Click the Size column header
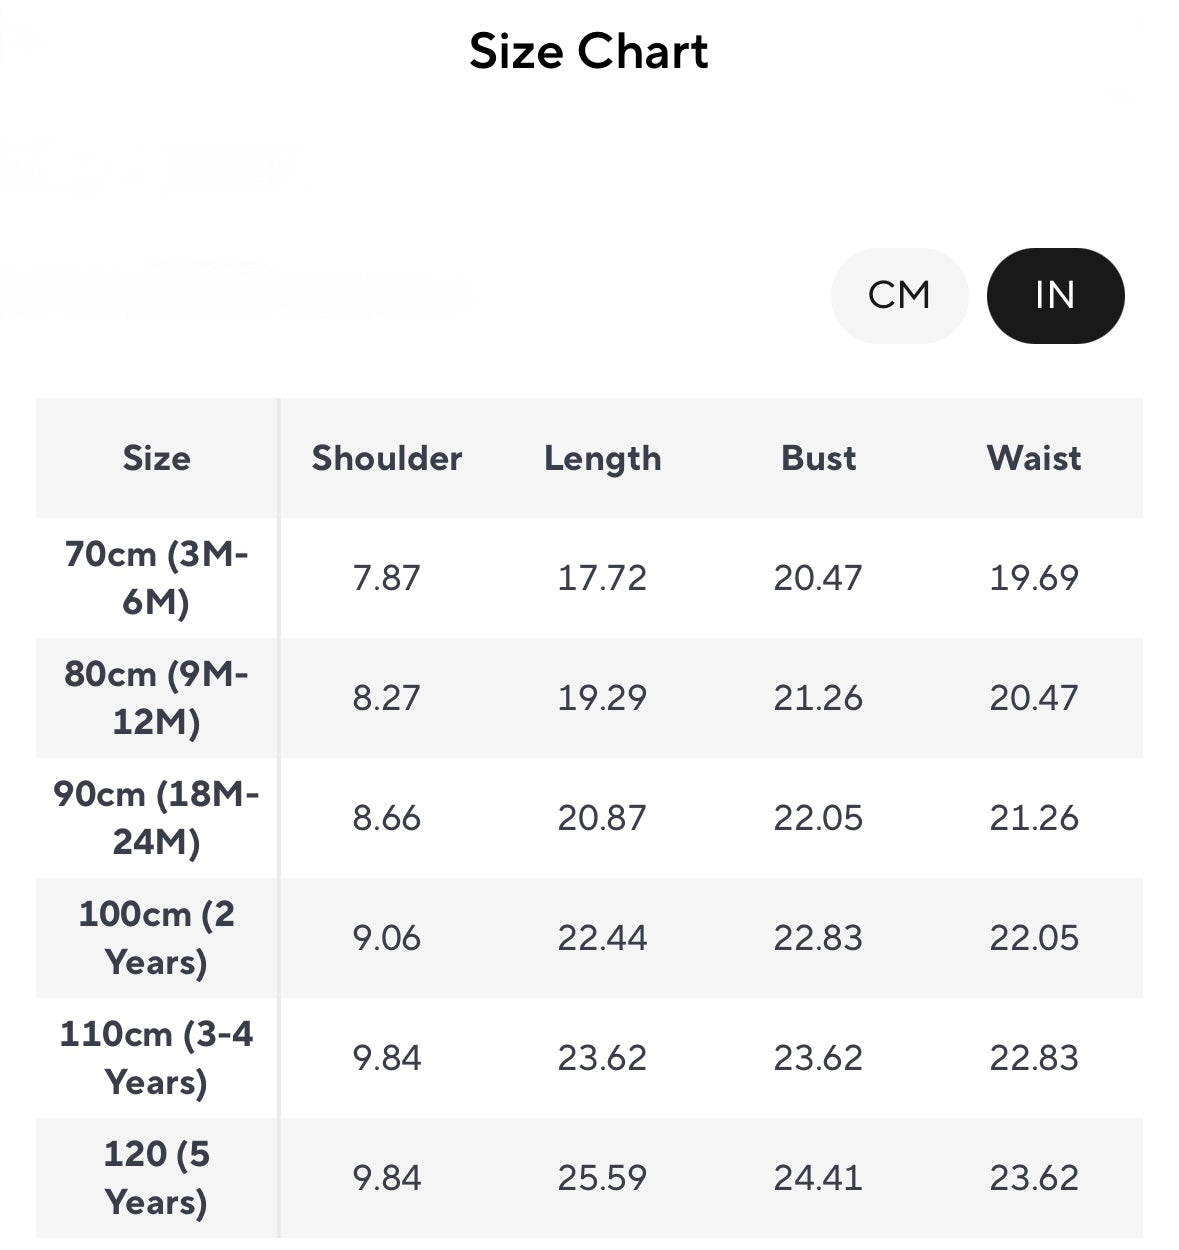 (157, 458)
